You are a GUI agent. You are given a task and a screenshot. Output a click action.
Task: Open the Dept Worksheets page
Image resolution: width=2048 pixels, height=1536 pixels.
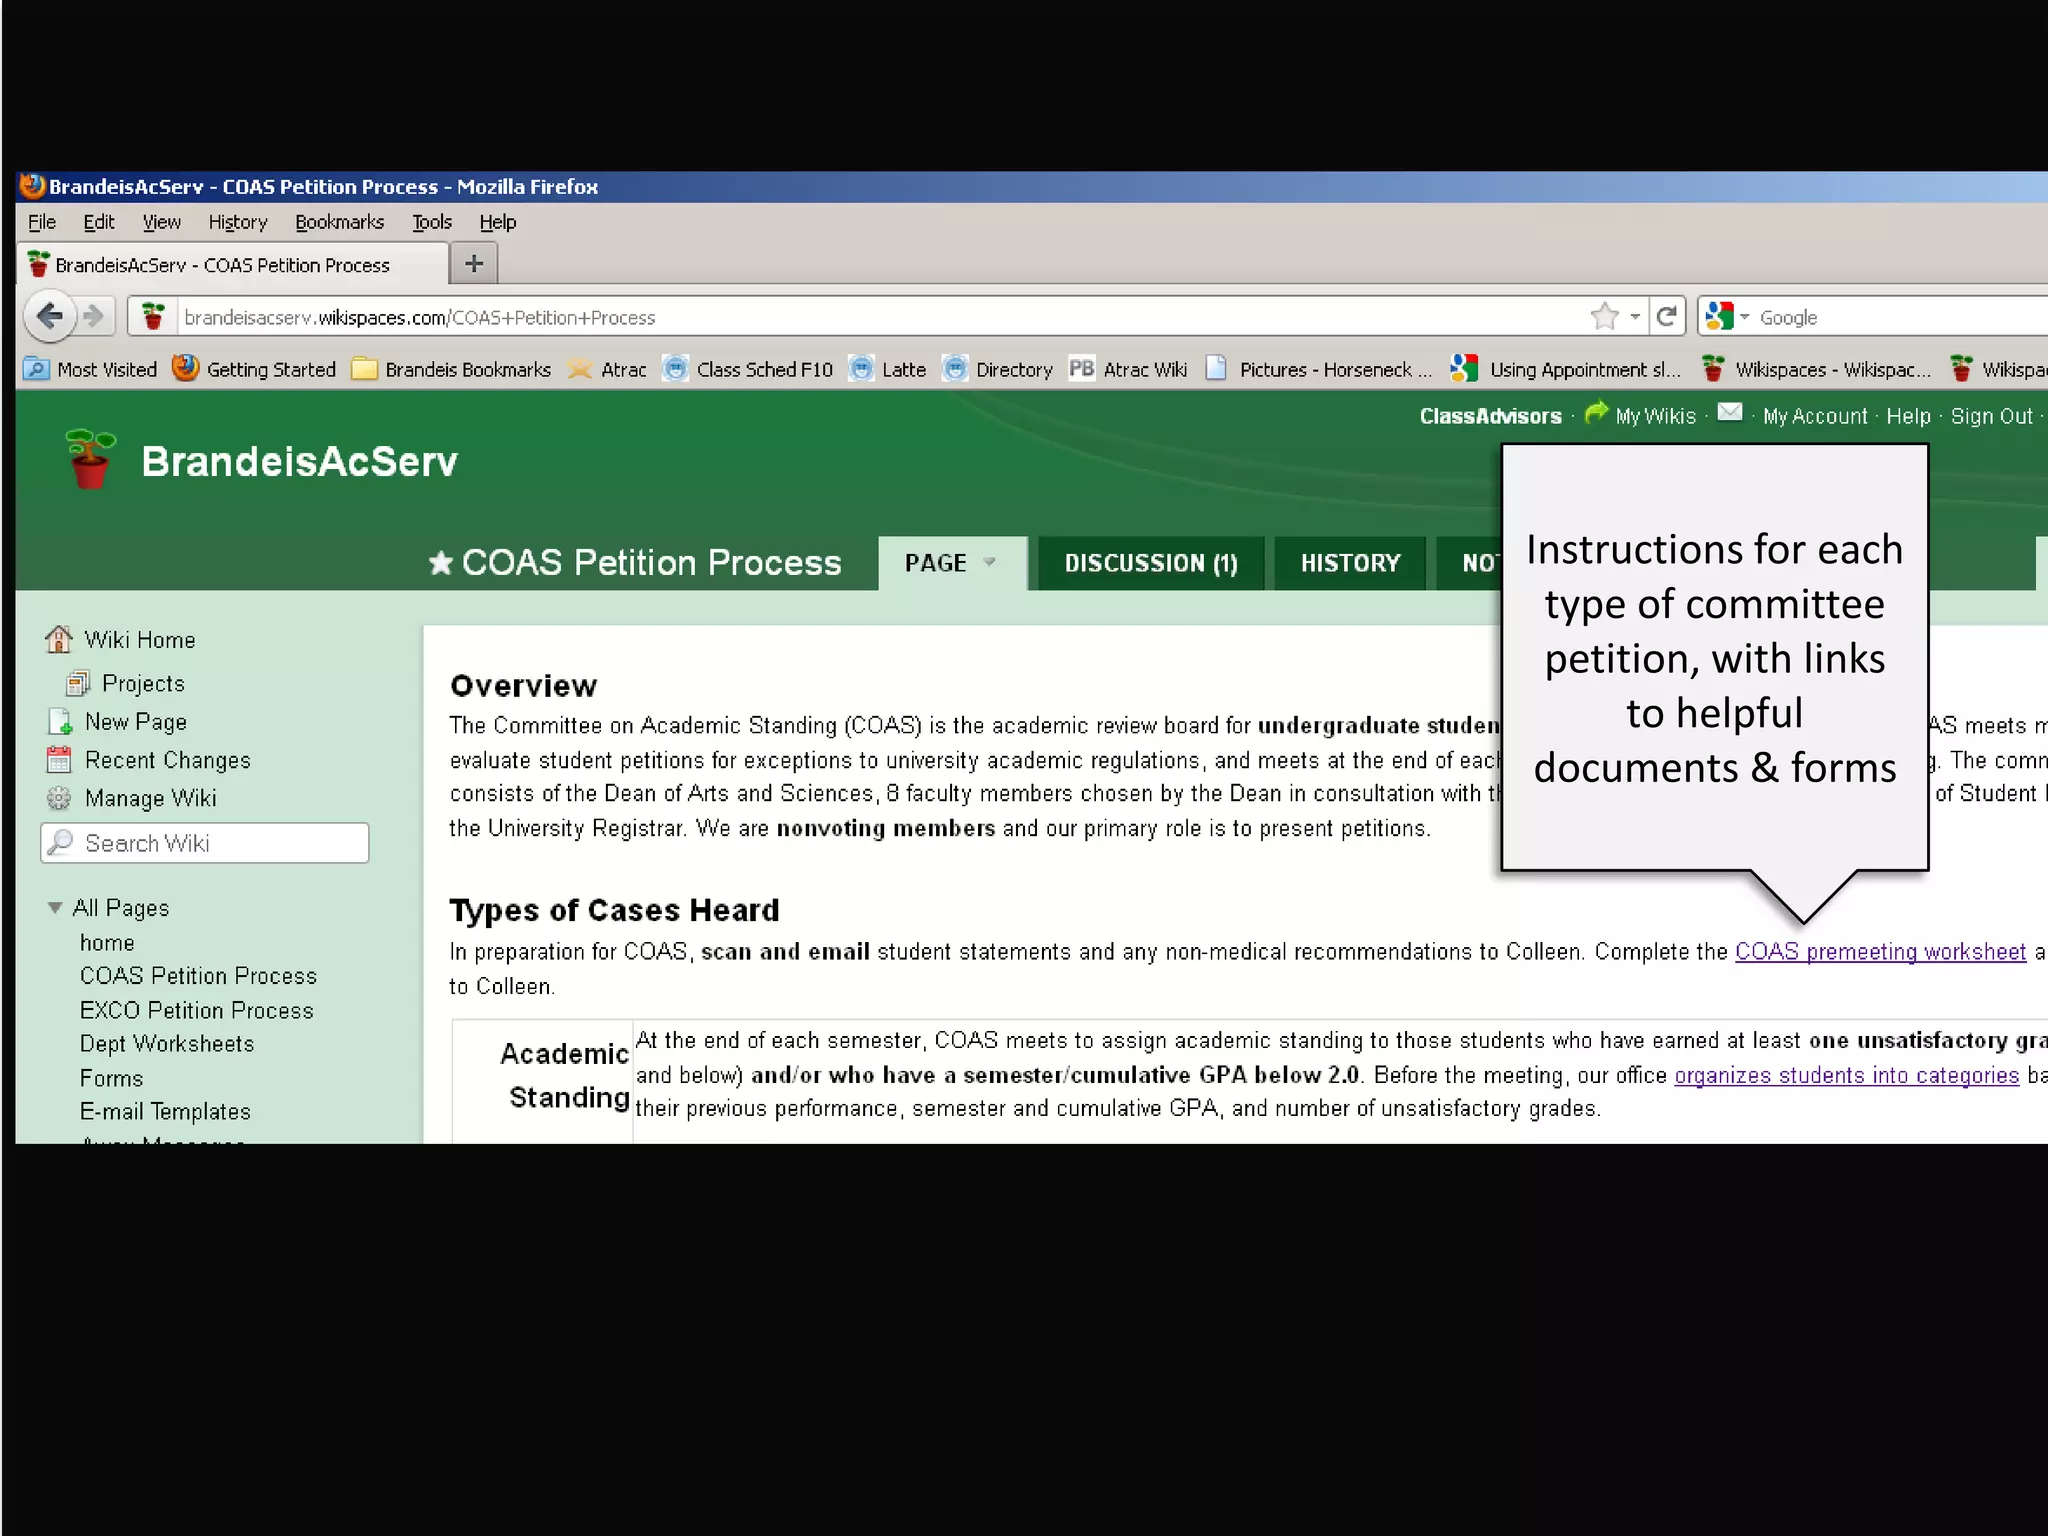[167, 1043]
